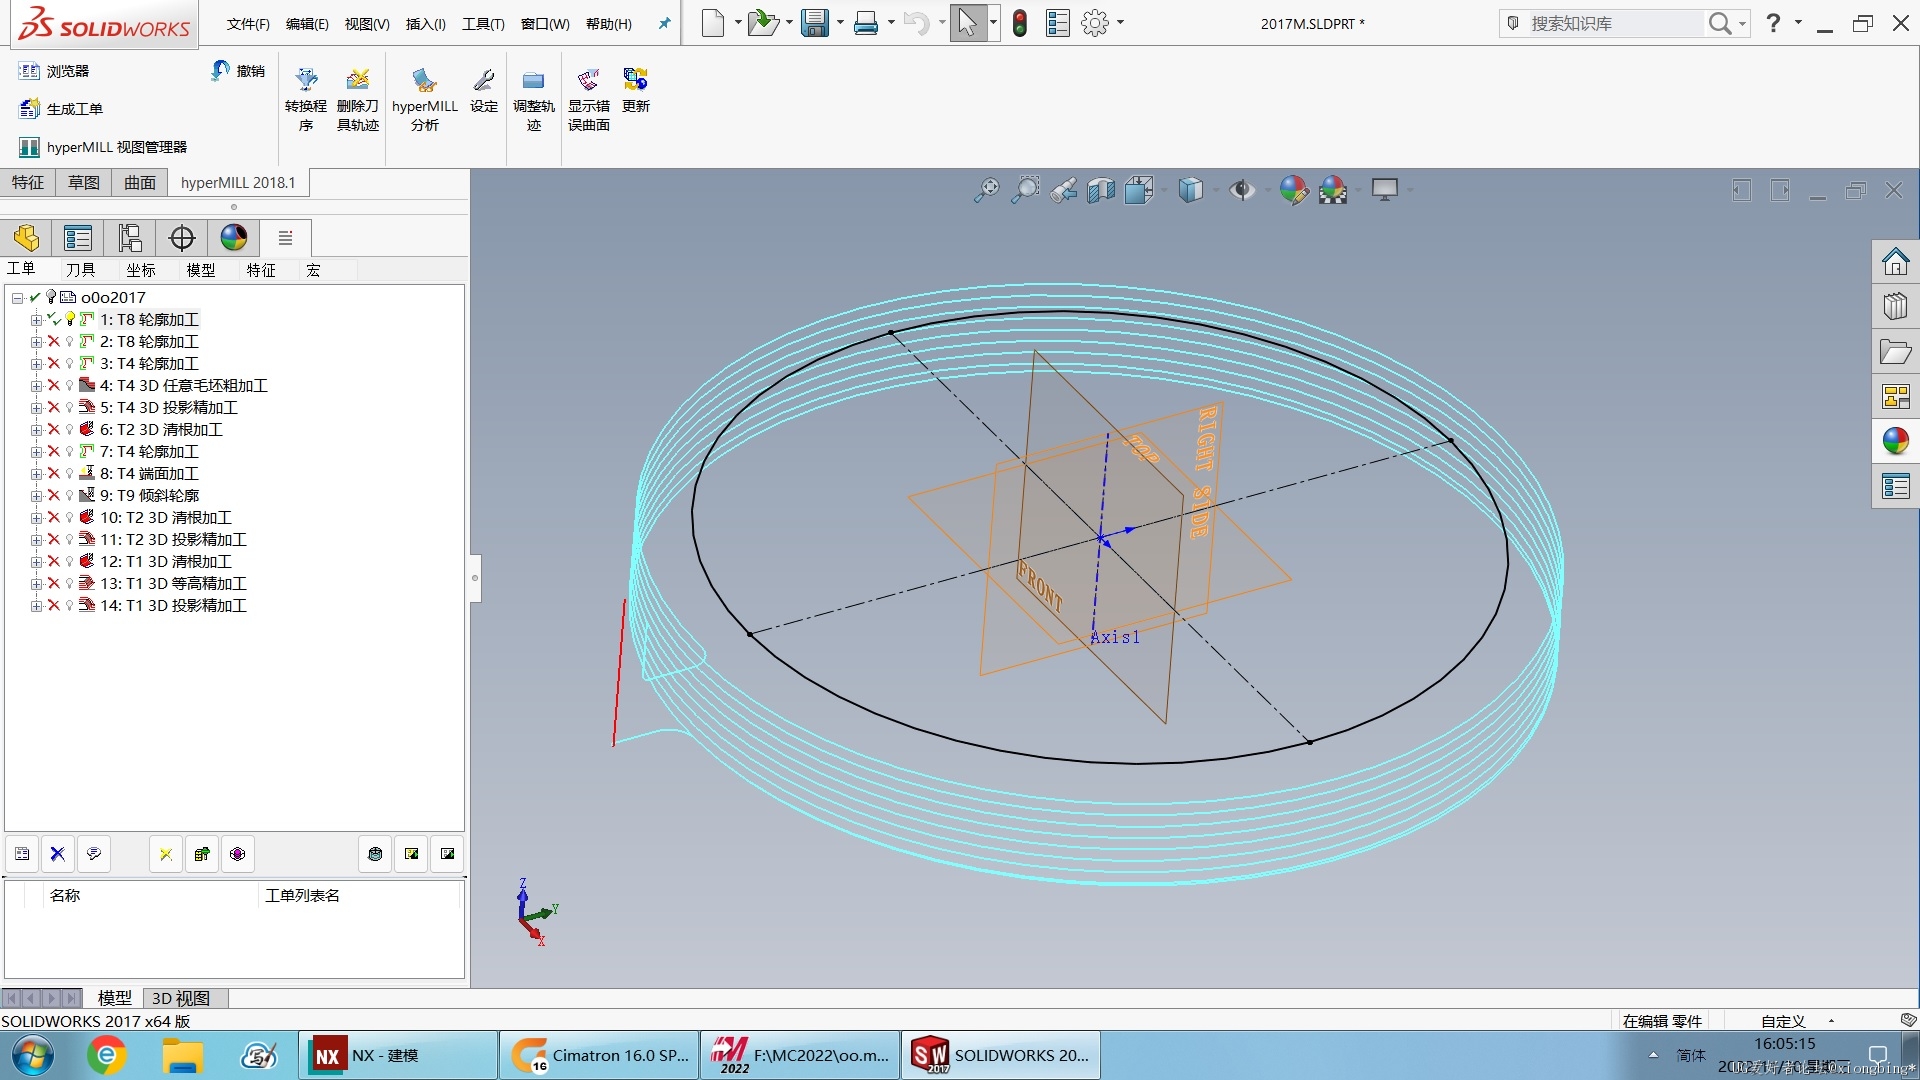The width and height of the screenshot is (1920, 1080).
Task: Open the 文件(F) menu
Action: (248, 24)
